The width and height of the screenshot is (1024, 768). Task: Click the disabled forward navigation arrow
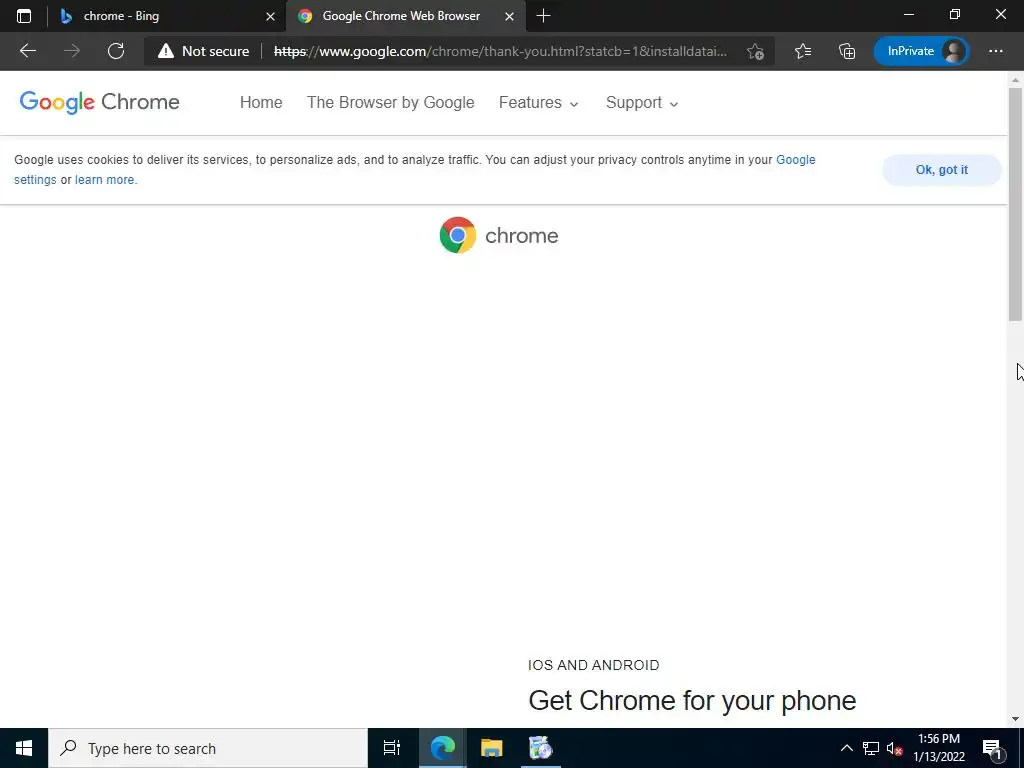72,51
